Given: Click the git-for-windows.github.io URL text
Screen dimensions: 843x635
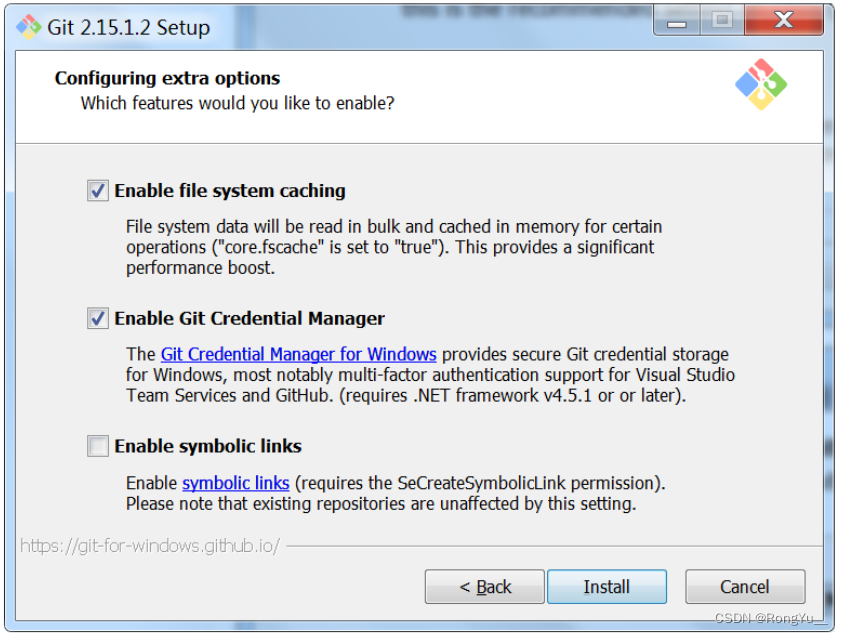Looking at the screenshot, I should coord(150,546).
